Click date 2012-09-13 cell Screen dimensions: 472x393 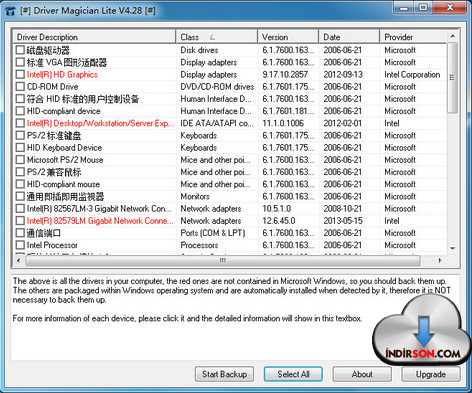[x=343, y=75]
